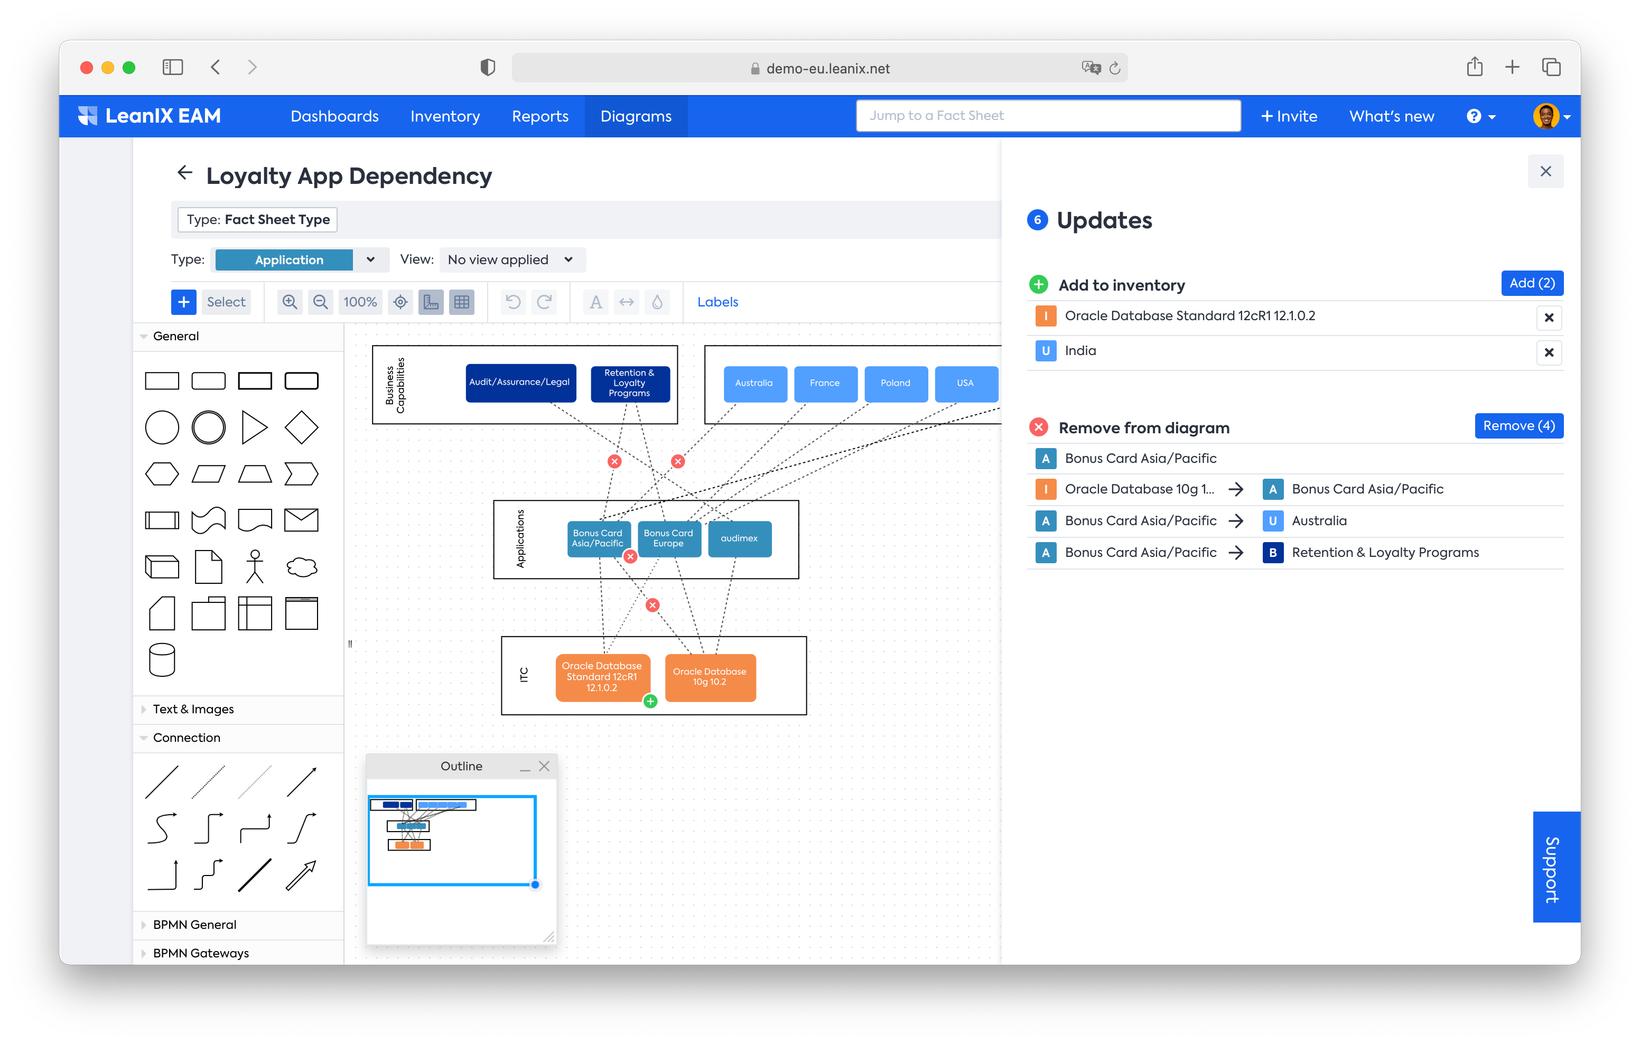The height and width of the screenshot is (1043, 1640).
Task: Select the cylinder database shape
Action: coord(162,660)
